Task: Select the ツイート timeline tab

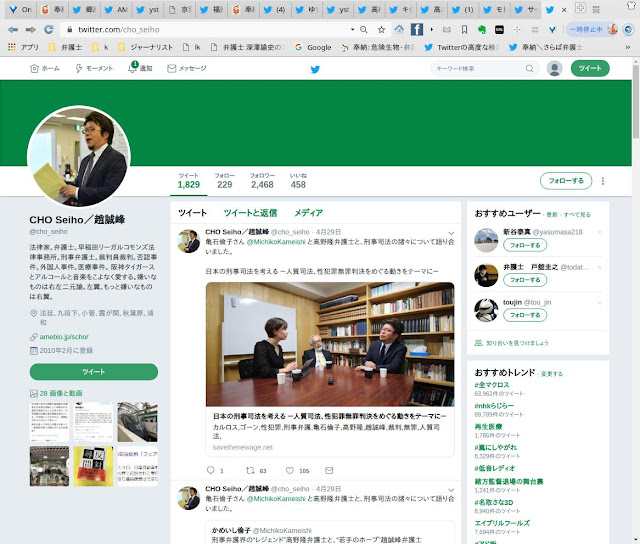Action: (x=192, y=213)
